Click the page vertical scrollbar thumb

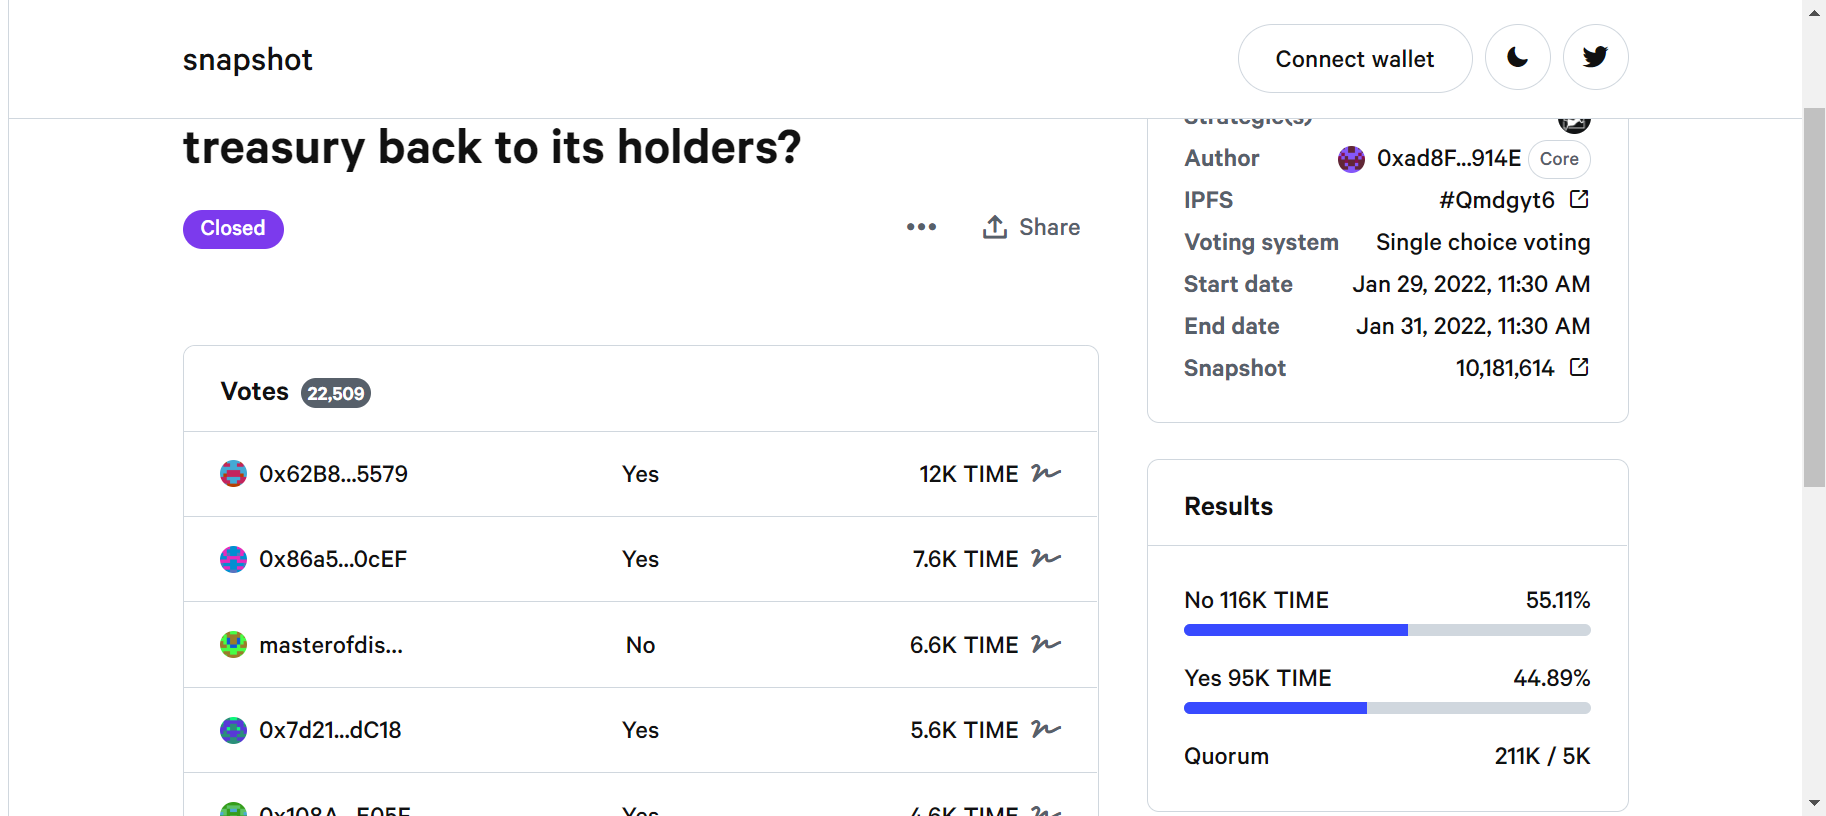tap(1814, 297)
